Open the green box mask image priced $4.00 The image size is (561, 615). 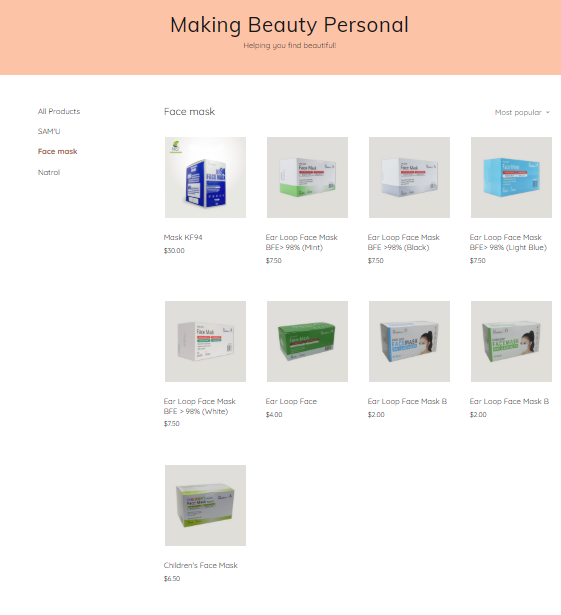pos(307,341)
